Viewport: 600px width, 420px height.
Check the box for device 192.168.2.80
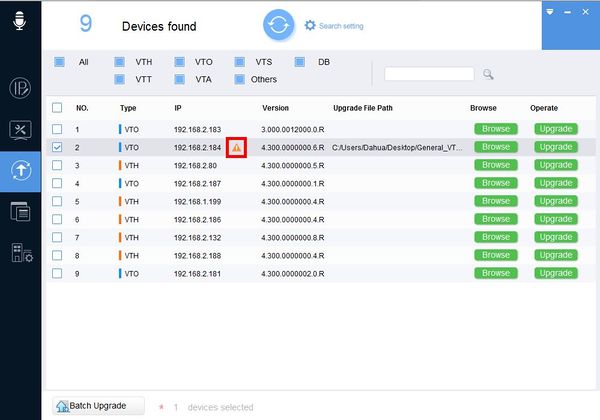pyautogui.click(x=57, y=165)
